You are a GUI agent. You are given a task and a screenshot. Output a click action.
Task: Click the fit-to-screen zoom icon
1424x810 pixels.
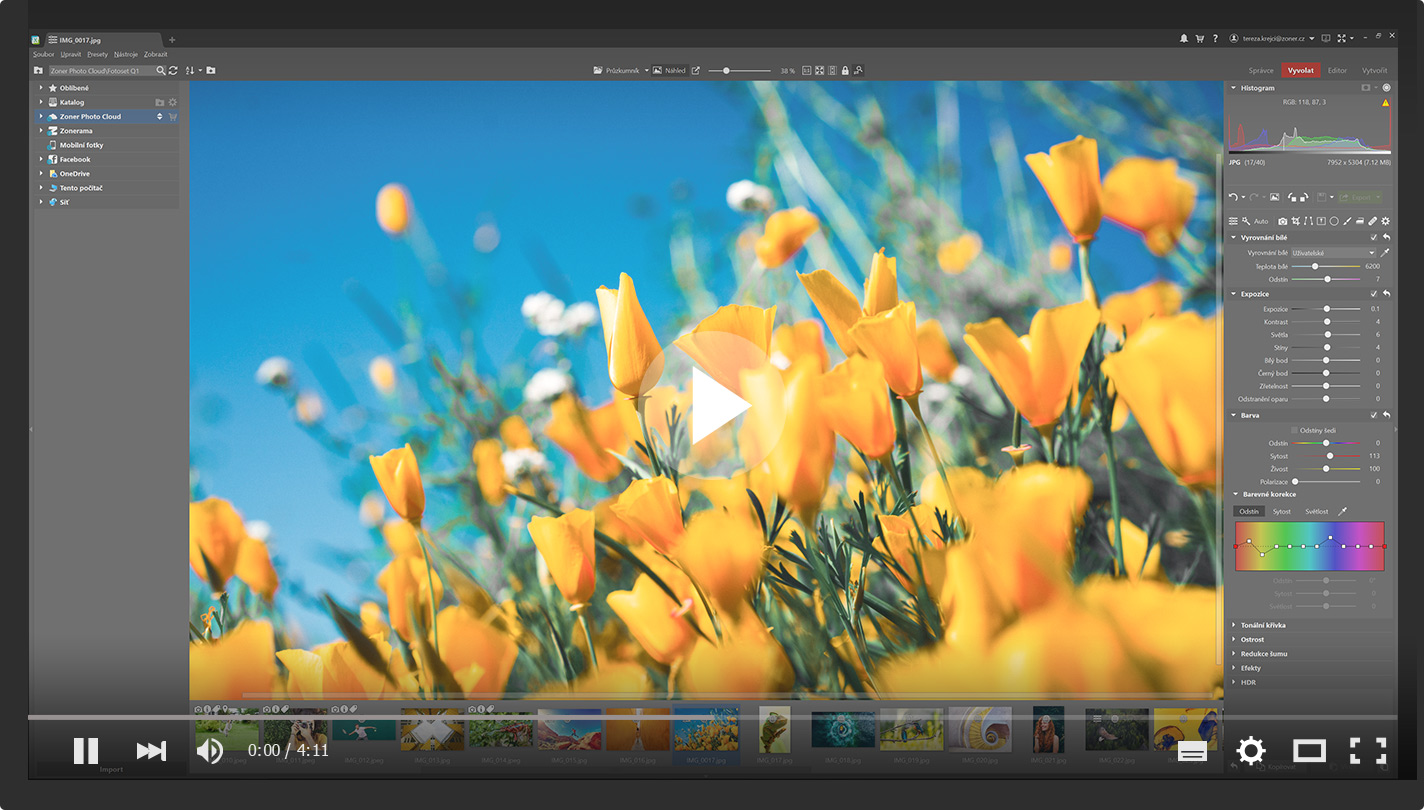[820, 71]
